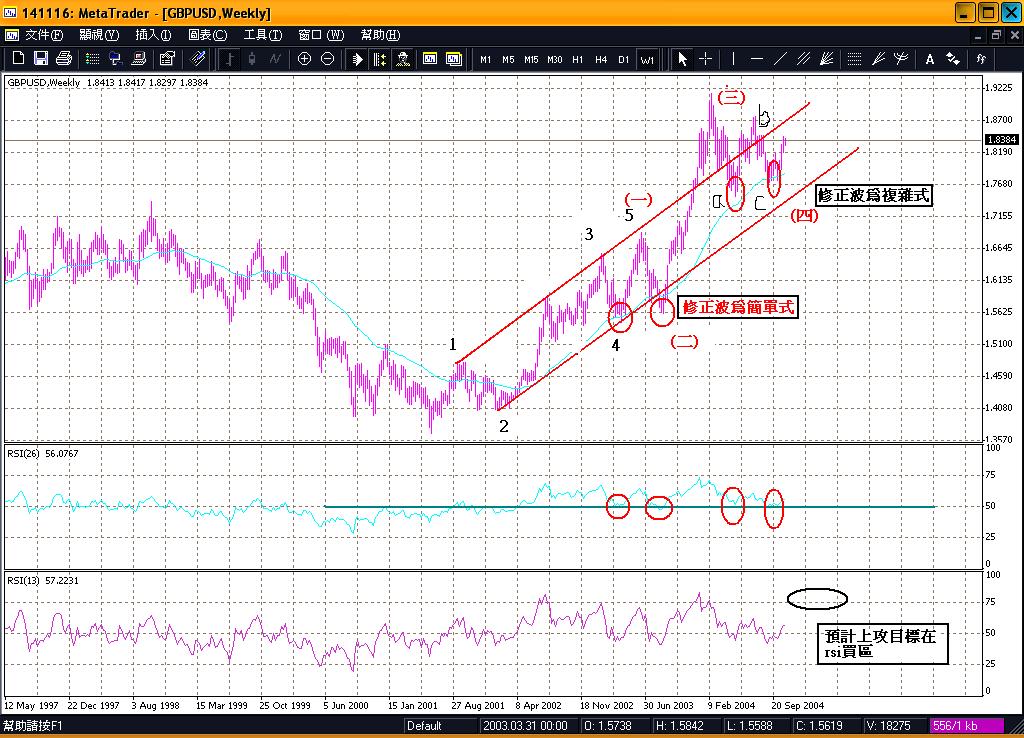Create a new chart with the blank page icon
Screen dimensions: 1024x738
coord(18,59)
